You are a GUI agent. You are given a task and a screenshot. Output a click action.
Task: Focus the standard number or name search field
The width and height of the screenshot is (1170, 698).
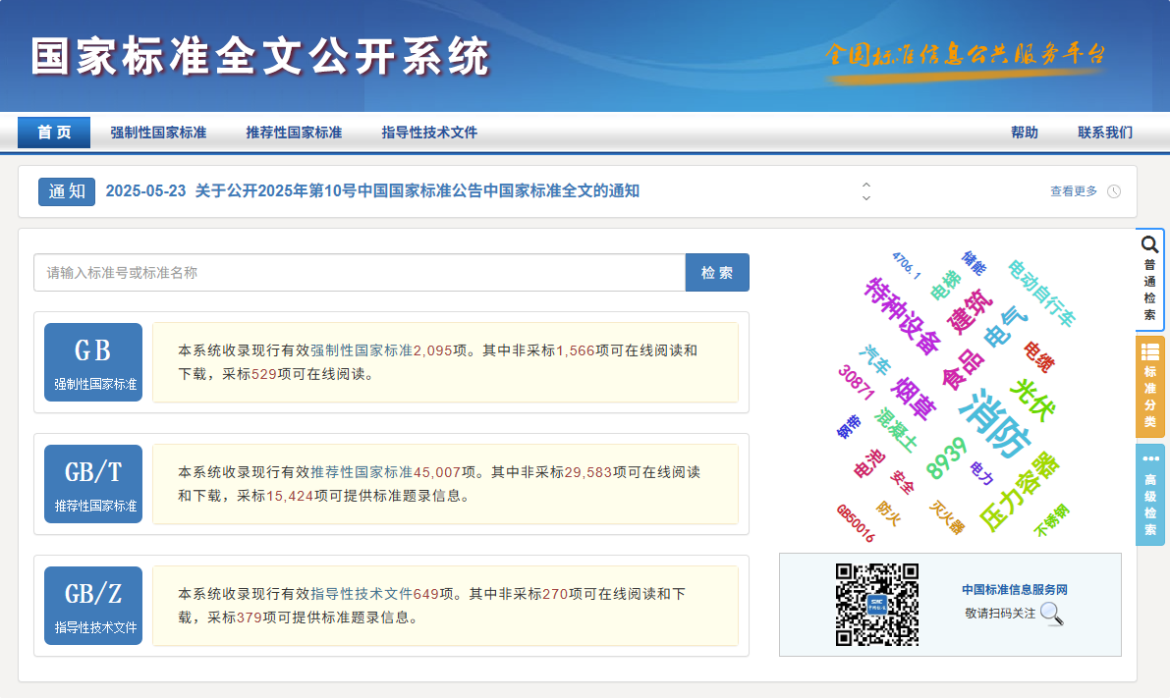point(359,273)
